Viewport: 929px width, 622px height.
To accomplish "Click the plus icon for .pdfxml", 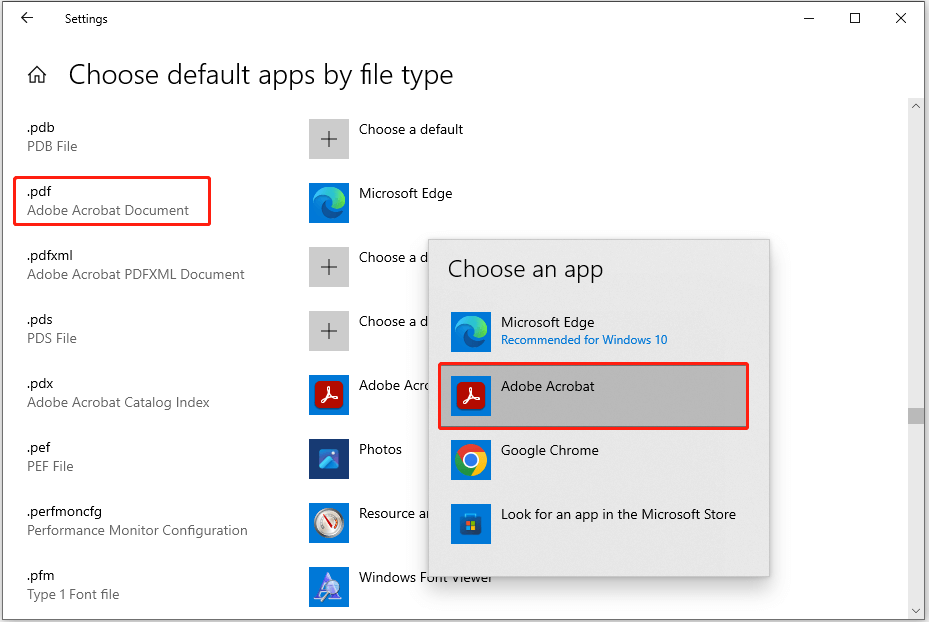I will pyautogui.click(x=329, y=267).
